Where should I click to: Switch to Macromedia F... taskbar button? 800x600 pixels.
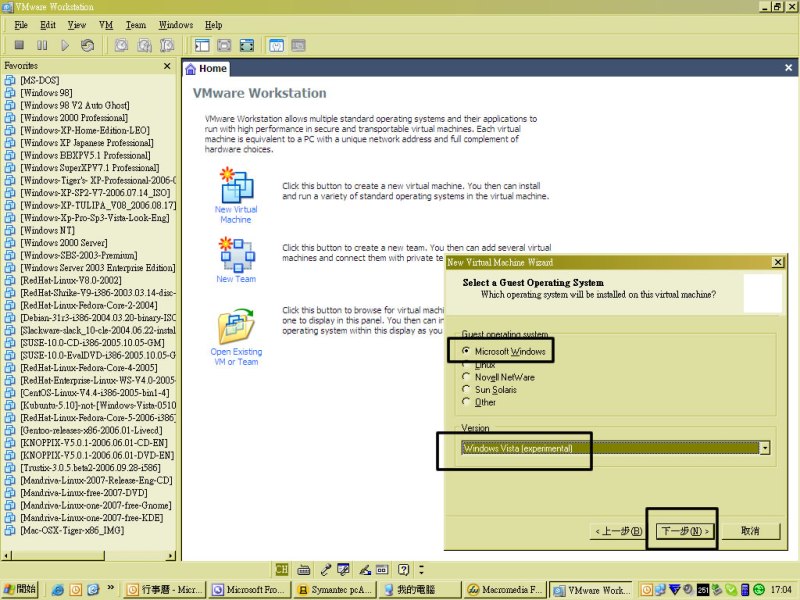point(505,590)
